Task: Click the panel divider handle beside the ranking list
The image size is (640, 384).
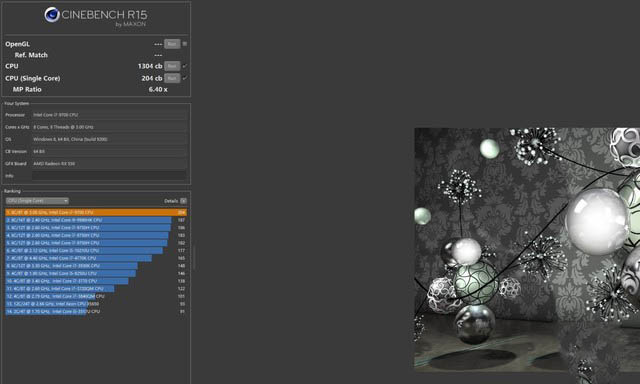Action: [x=195, y=258]
